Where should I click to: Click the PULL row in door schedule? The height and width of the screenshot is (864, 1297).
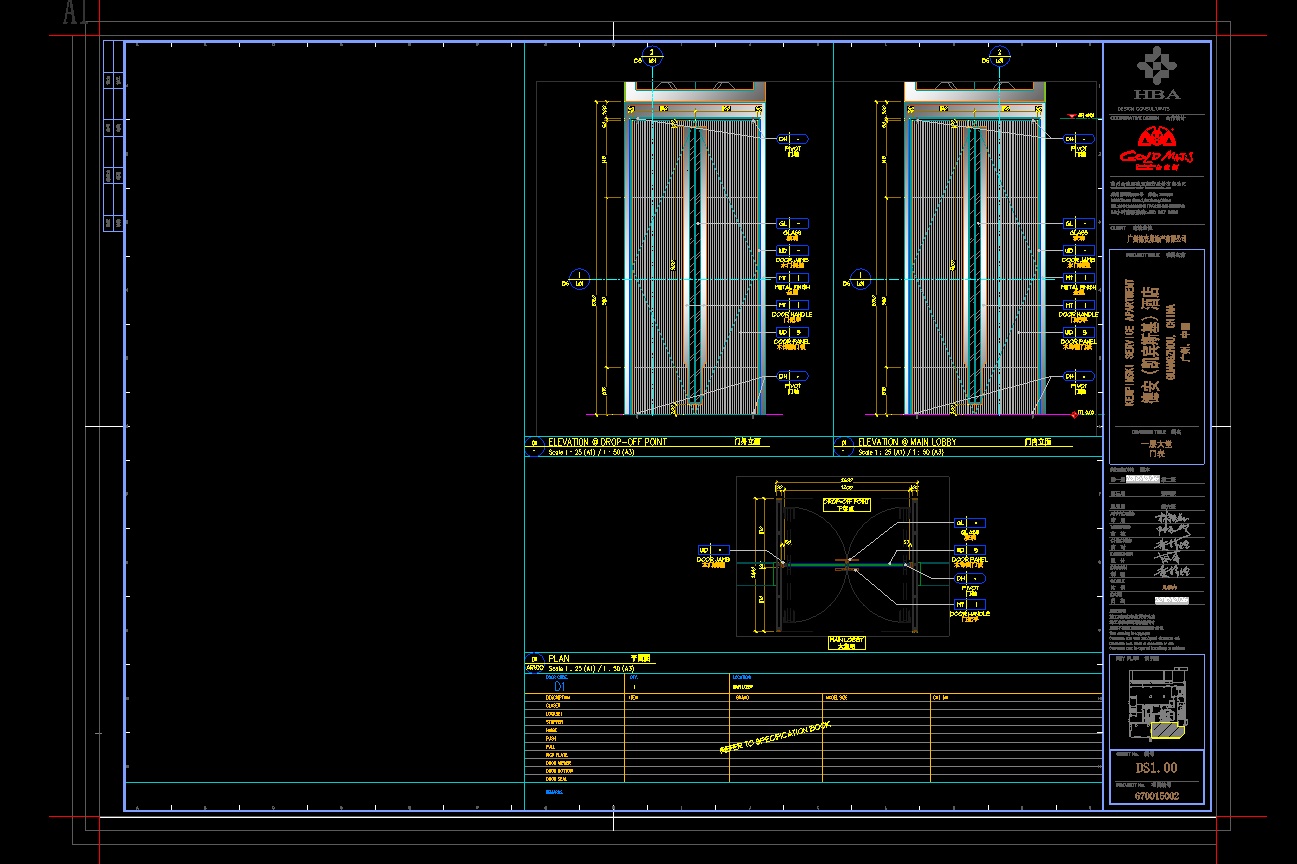tap(813, 746)
